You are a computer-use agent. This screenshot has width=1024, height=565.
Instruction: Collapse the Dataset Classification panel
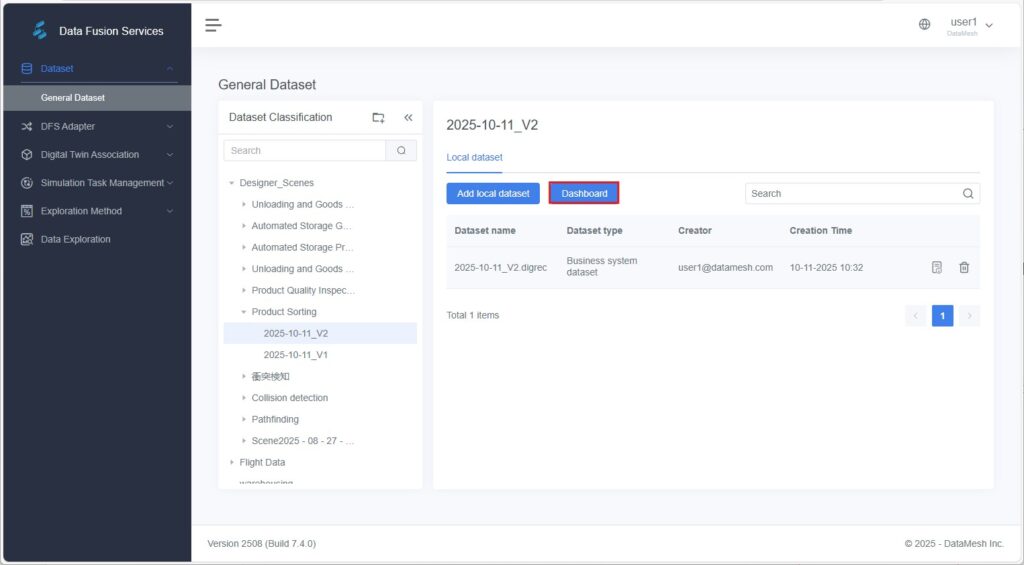point(408,118)
